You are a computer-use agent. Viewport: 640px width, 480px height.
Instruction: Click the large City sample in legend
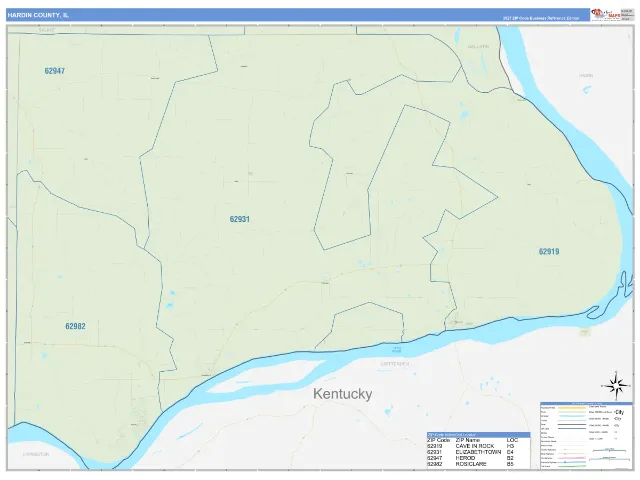(619, 412)
